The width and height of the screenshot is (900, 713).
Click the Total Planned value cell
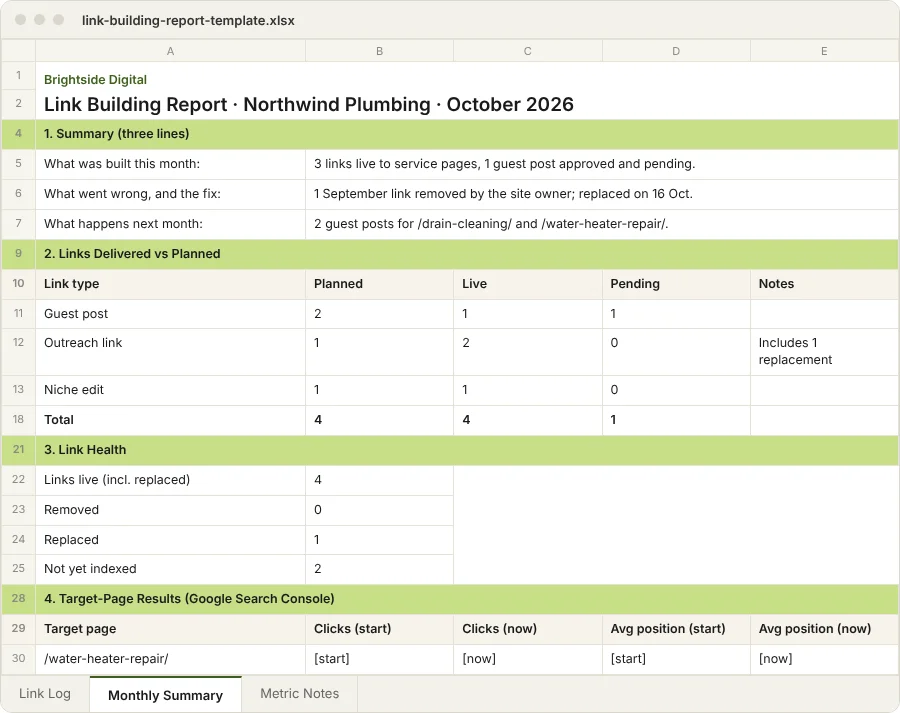[379, 420]
